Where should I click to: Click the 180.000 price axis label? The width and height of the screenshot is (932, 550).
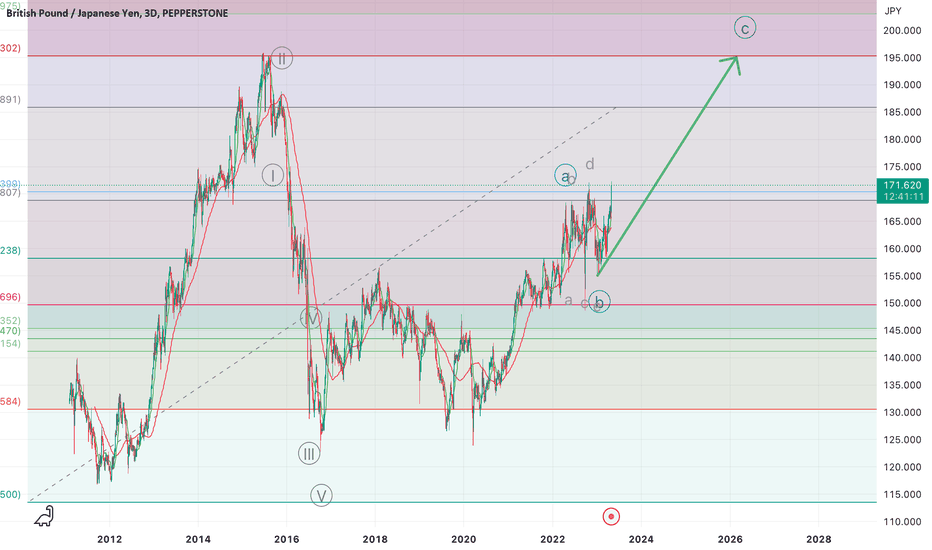[902, 139]
